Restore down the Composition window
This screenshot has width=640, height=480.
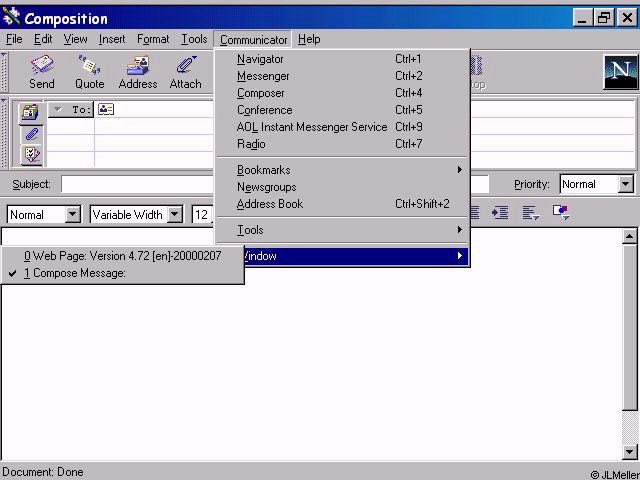(604, 18)
